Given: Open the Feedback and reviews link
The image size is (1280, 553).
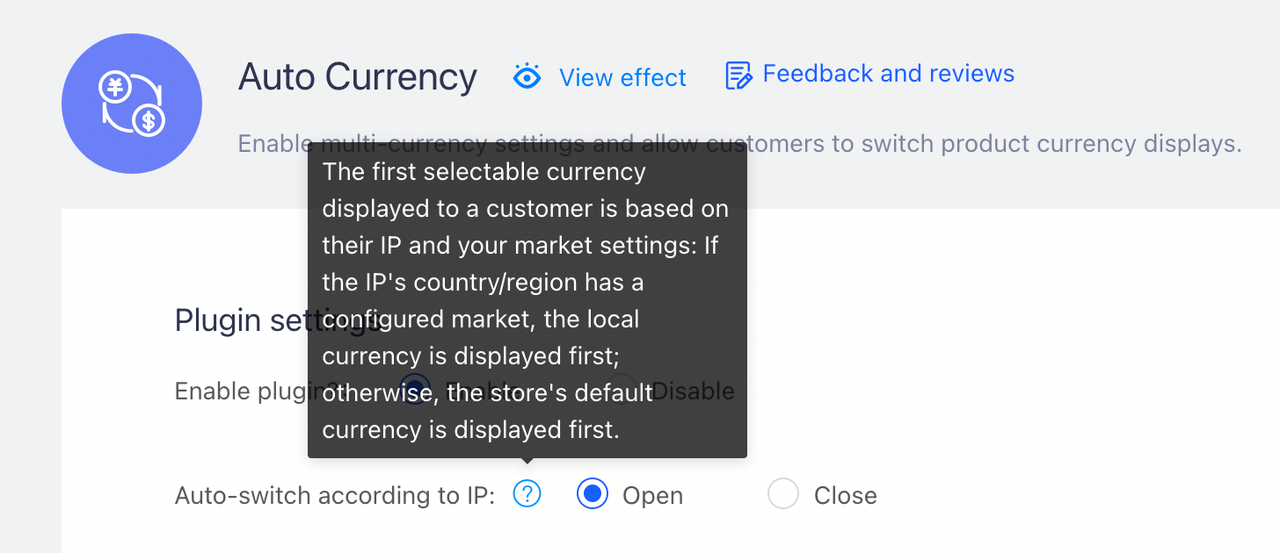Looking at the screenshot, I should point(888,74).
